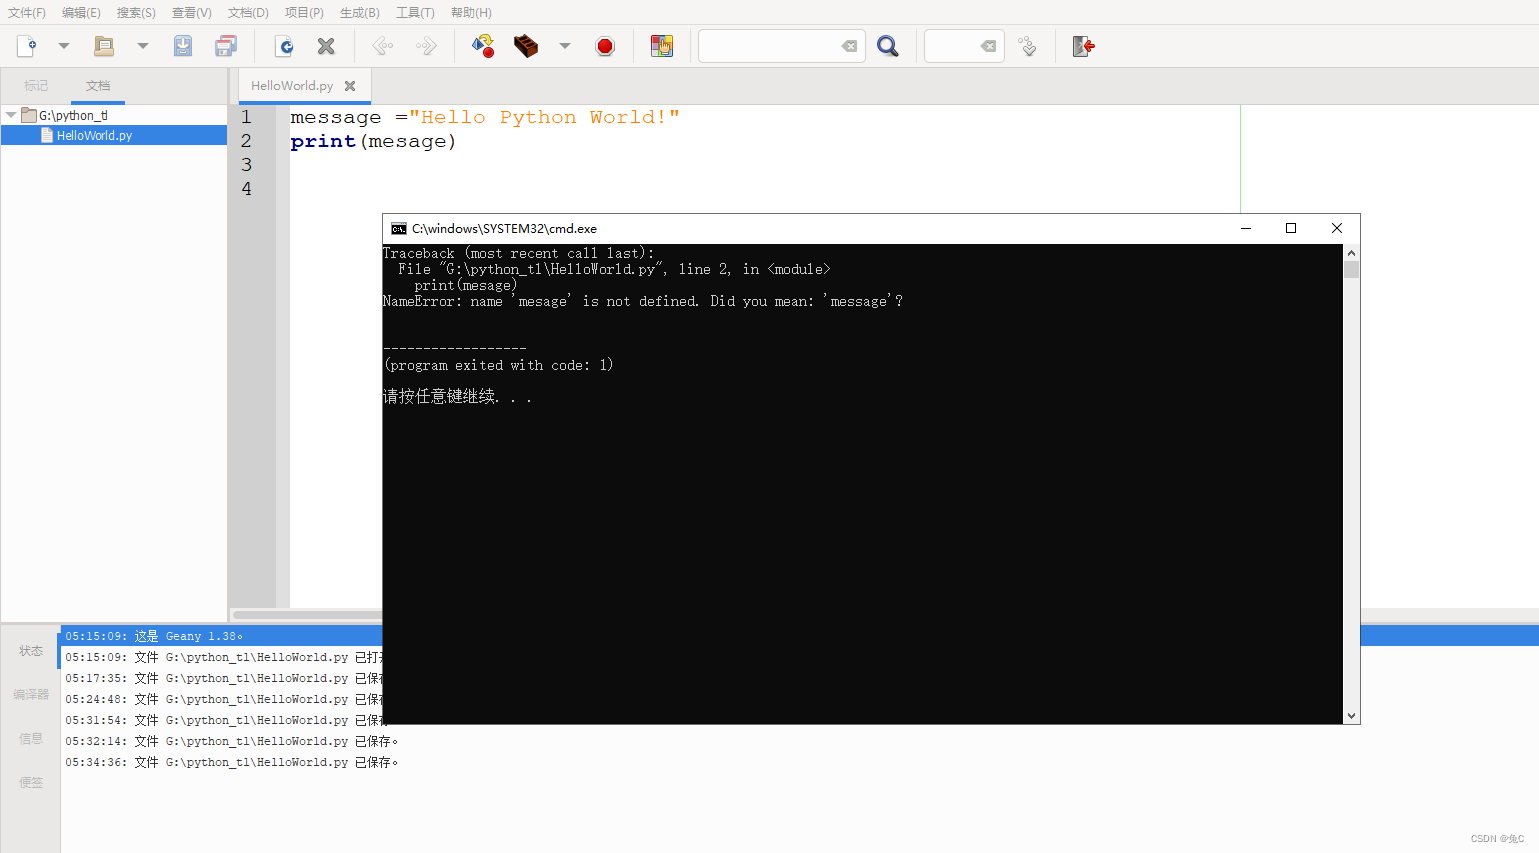Click the toolbar search text field
Image resolution: width=1539 pixels, height=853 pixels.
tap(769, 46)
